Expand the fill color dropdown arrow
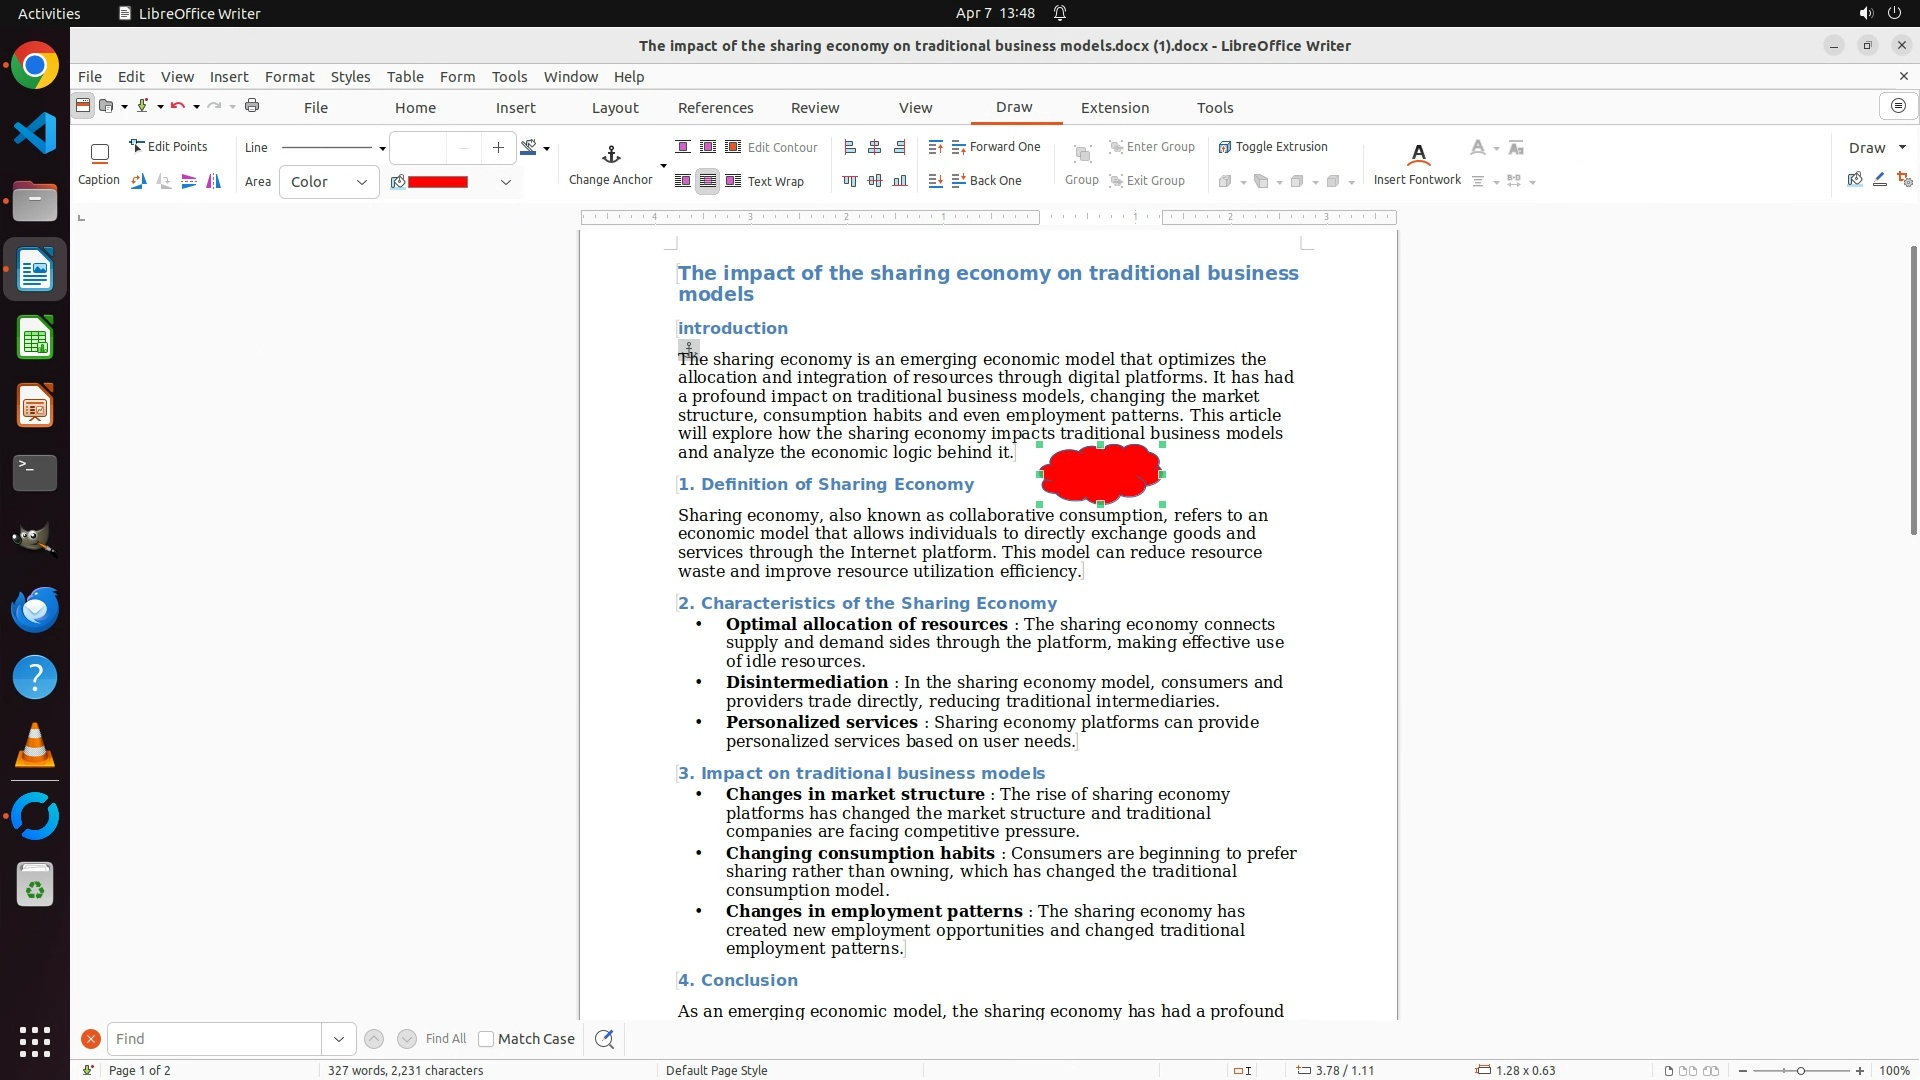1920x1080 pixels. coord(506,182)
